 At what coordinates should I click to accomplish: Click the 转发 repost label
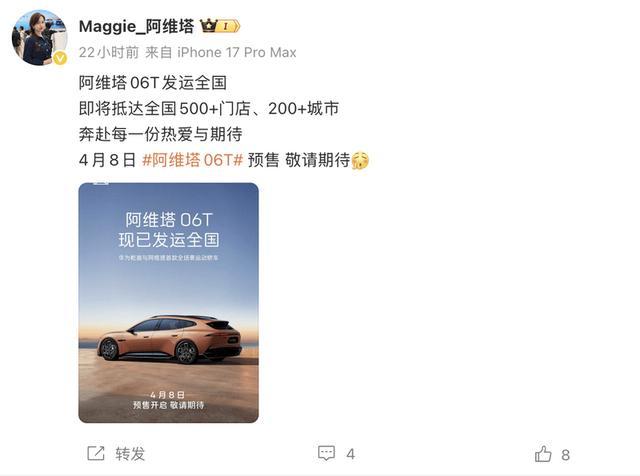point(130,454)
